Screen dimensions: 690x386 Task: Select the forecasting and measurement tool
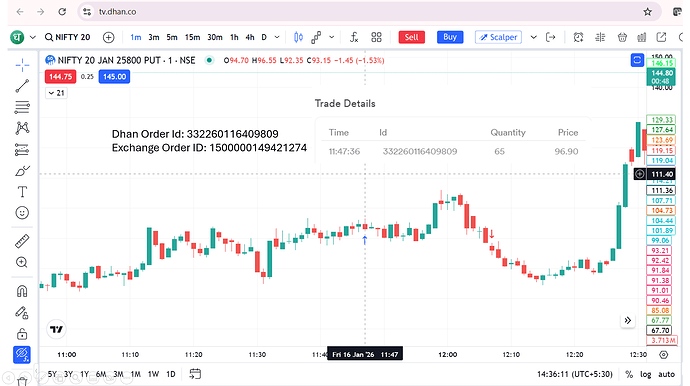click(x=22, y=150)
